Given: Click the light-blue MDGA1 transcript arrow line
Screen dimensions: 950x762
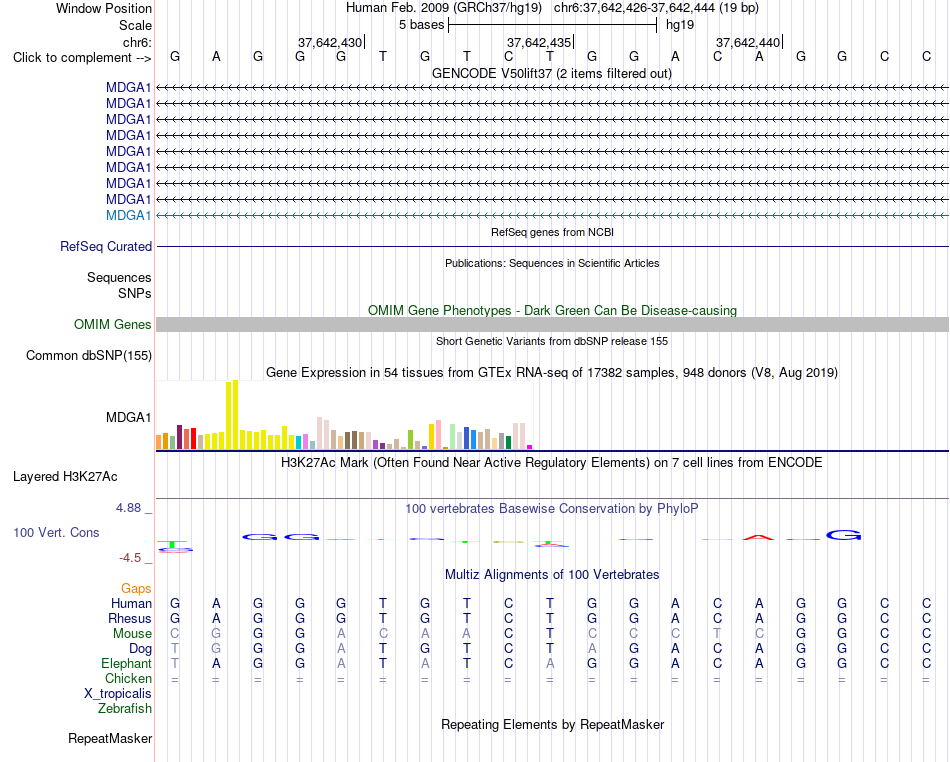Looking at the screenshot, I should coord(553,215).
